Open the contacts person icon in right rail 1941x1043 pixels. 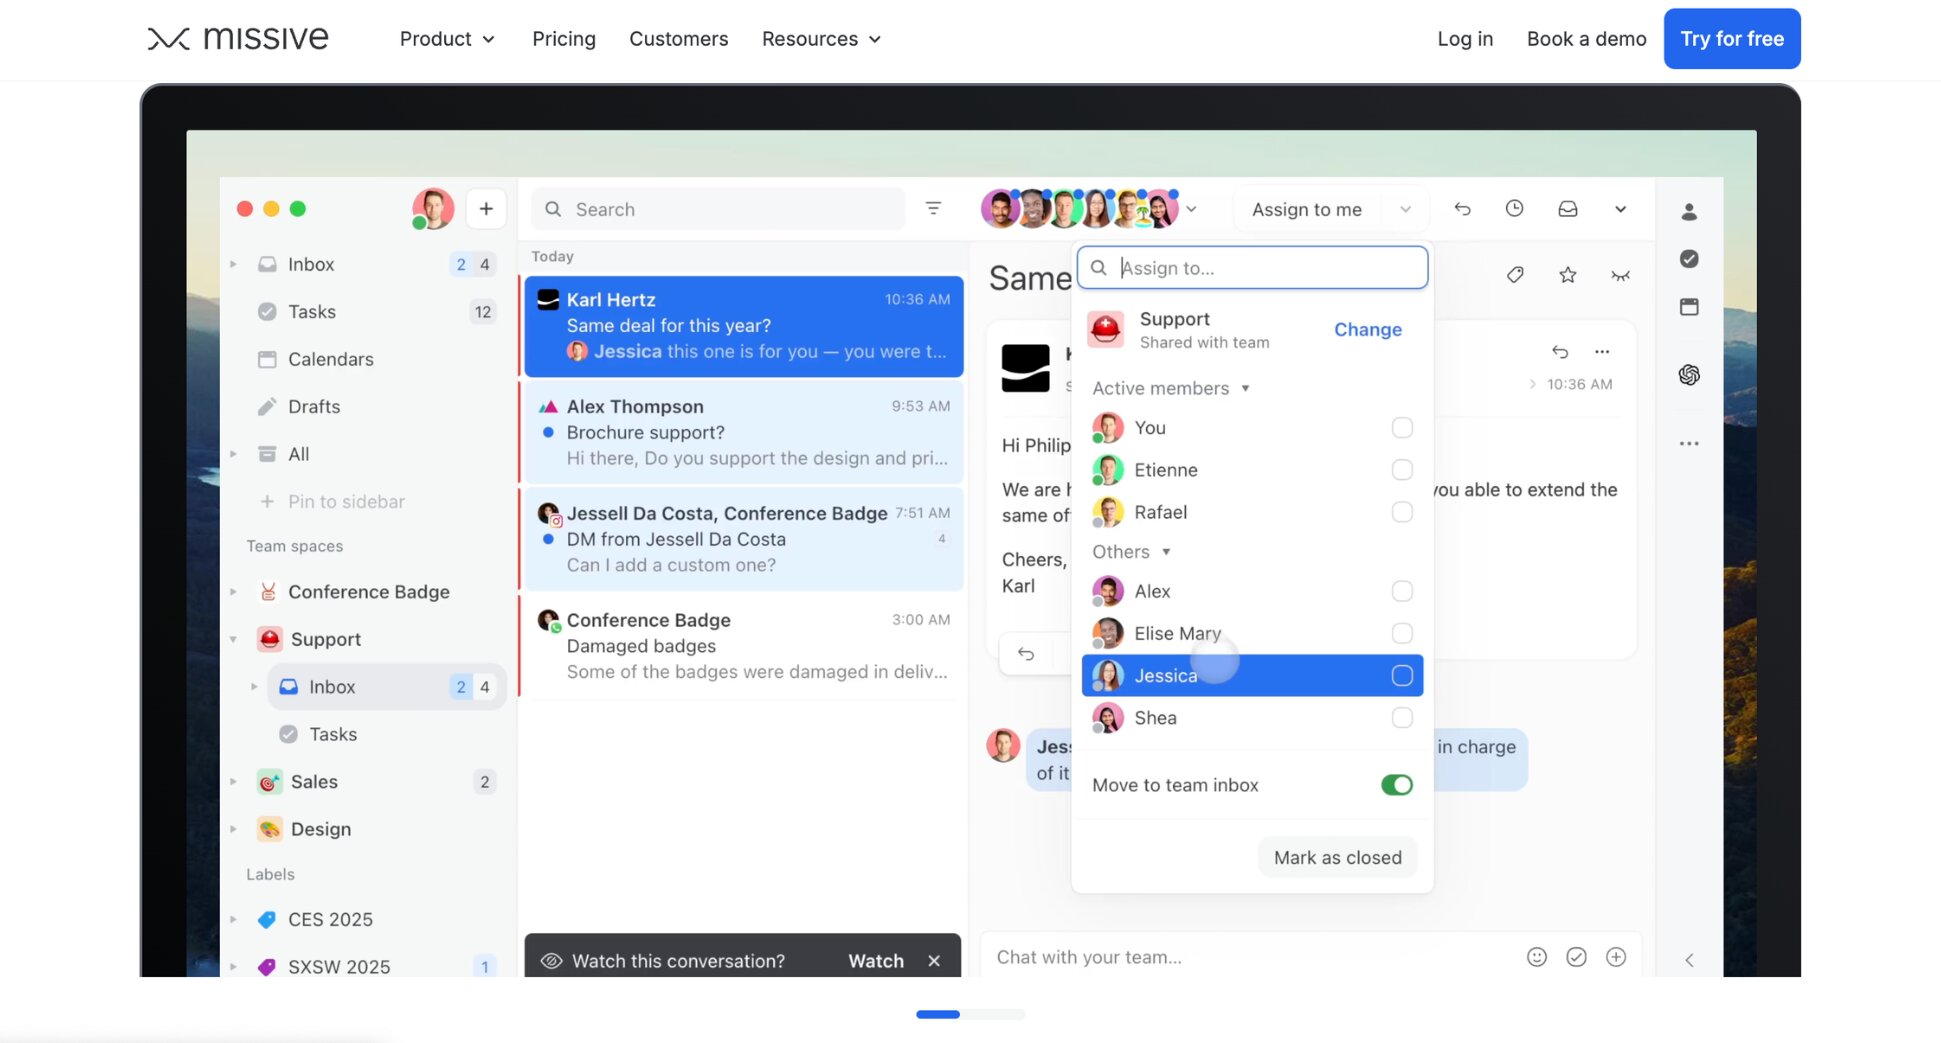[1689, 212]
